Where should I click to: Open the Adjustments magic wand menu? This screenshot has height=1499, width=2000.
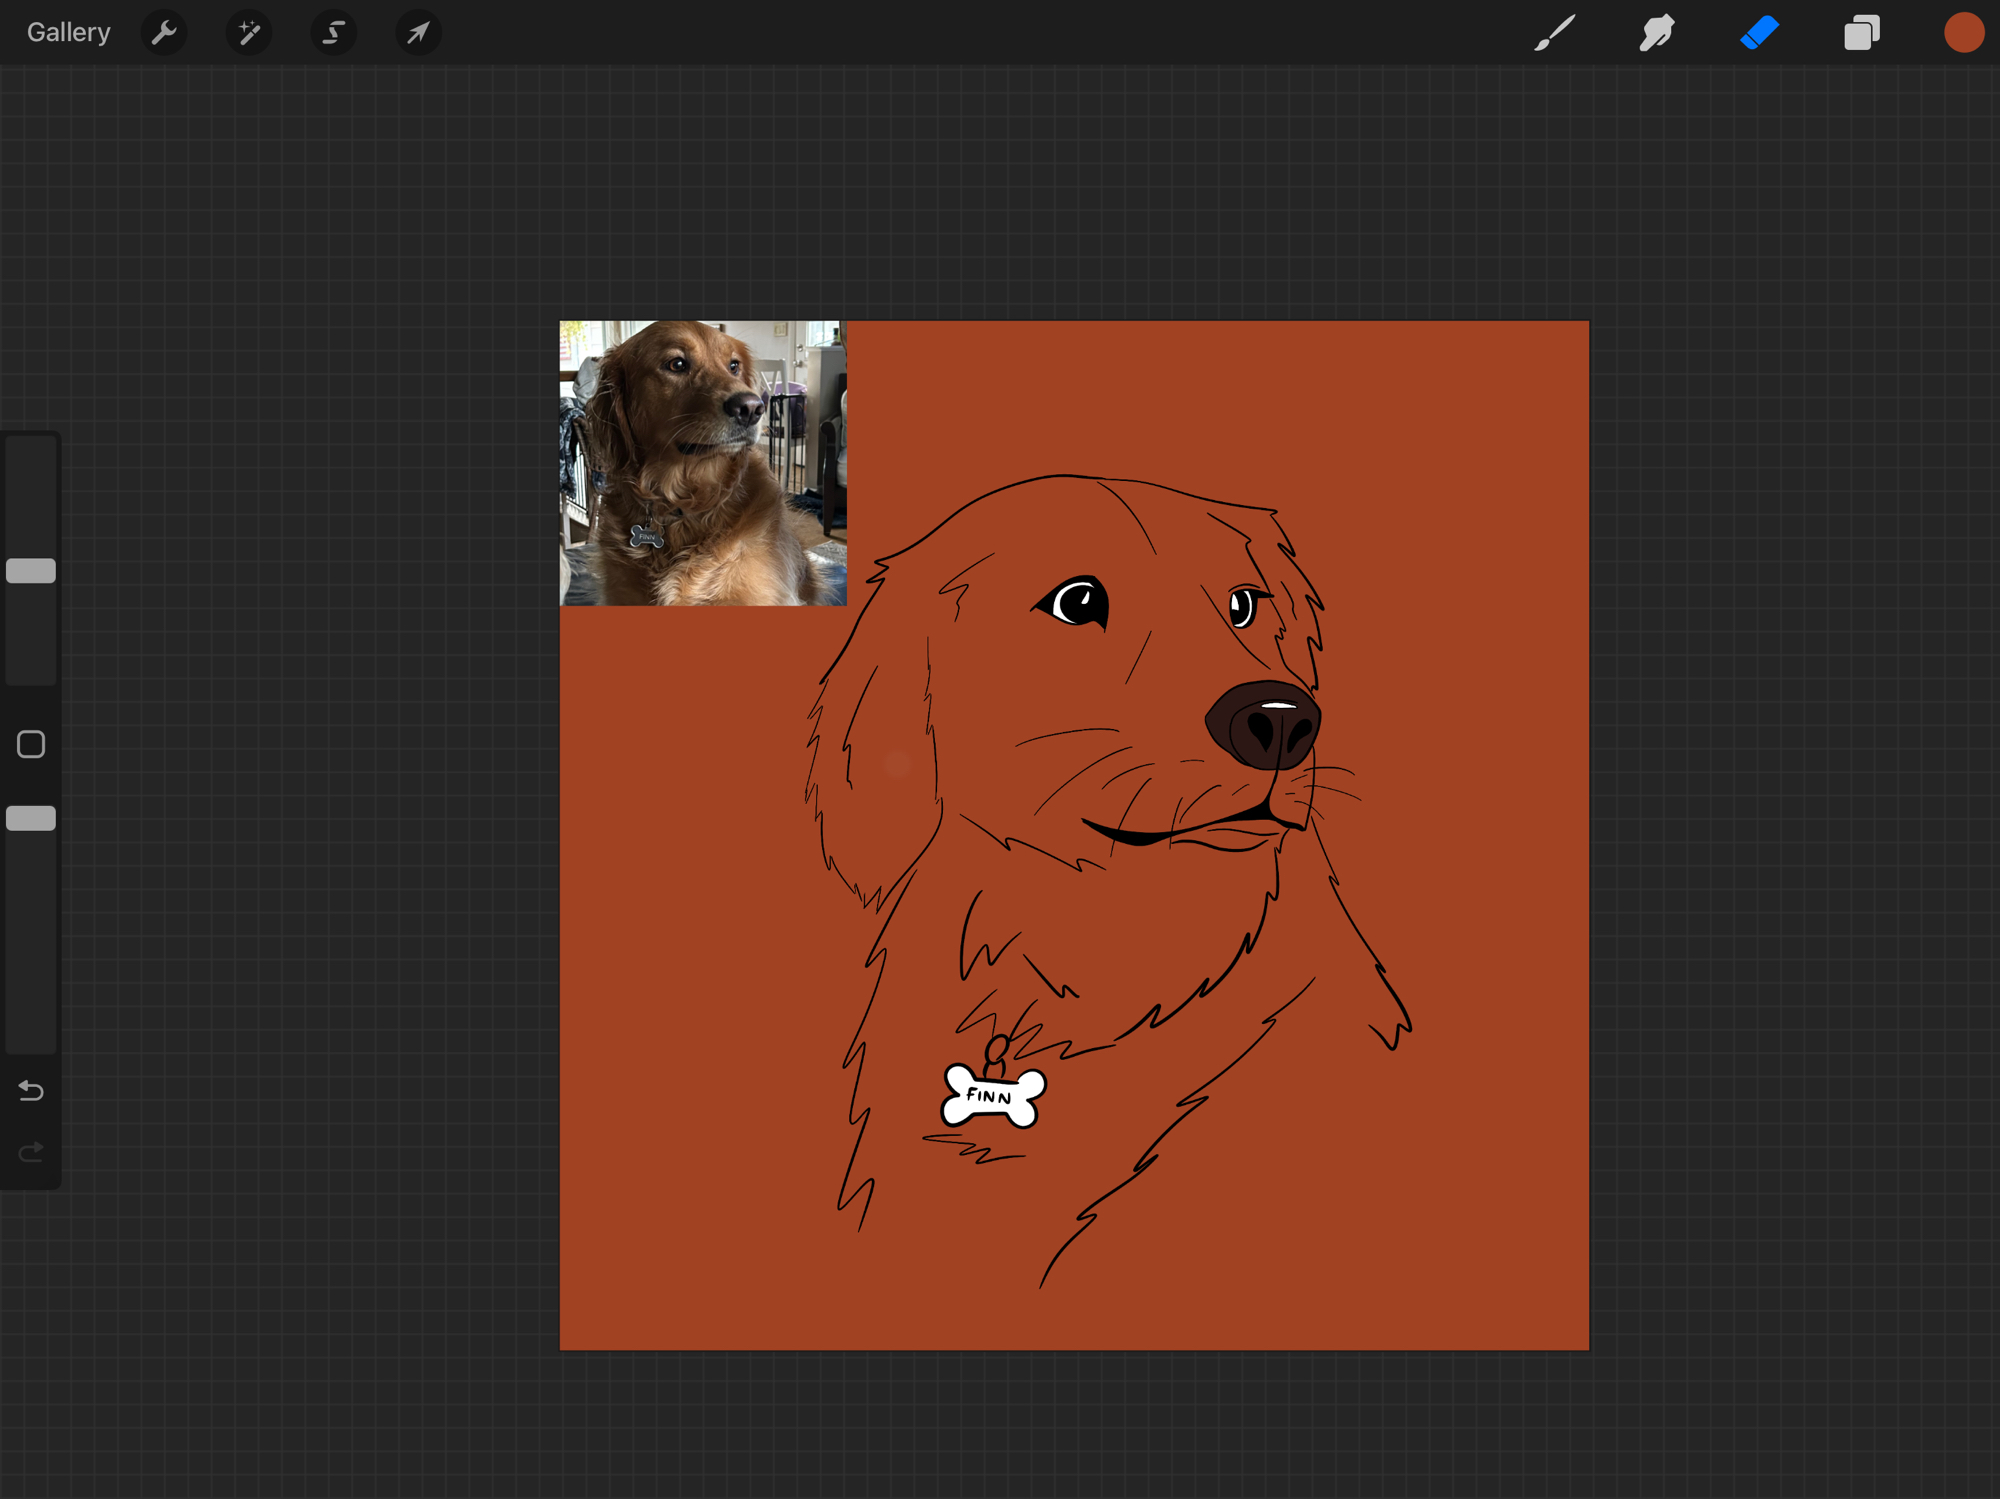[249, 33]
